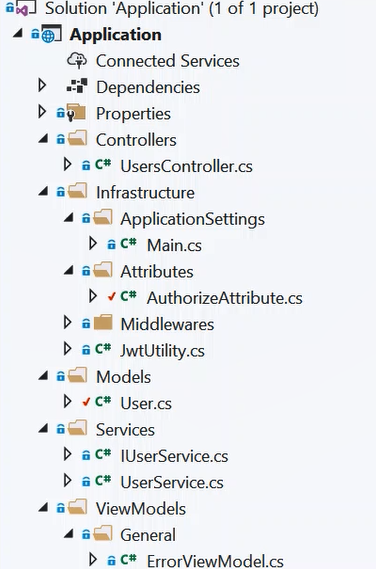
Task: Click the red checkmark beside AuthorizeAttribute.cs
Action: pyautogui.click(x=111, y=296)
